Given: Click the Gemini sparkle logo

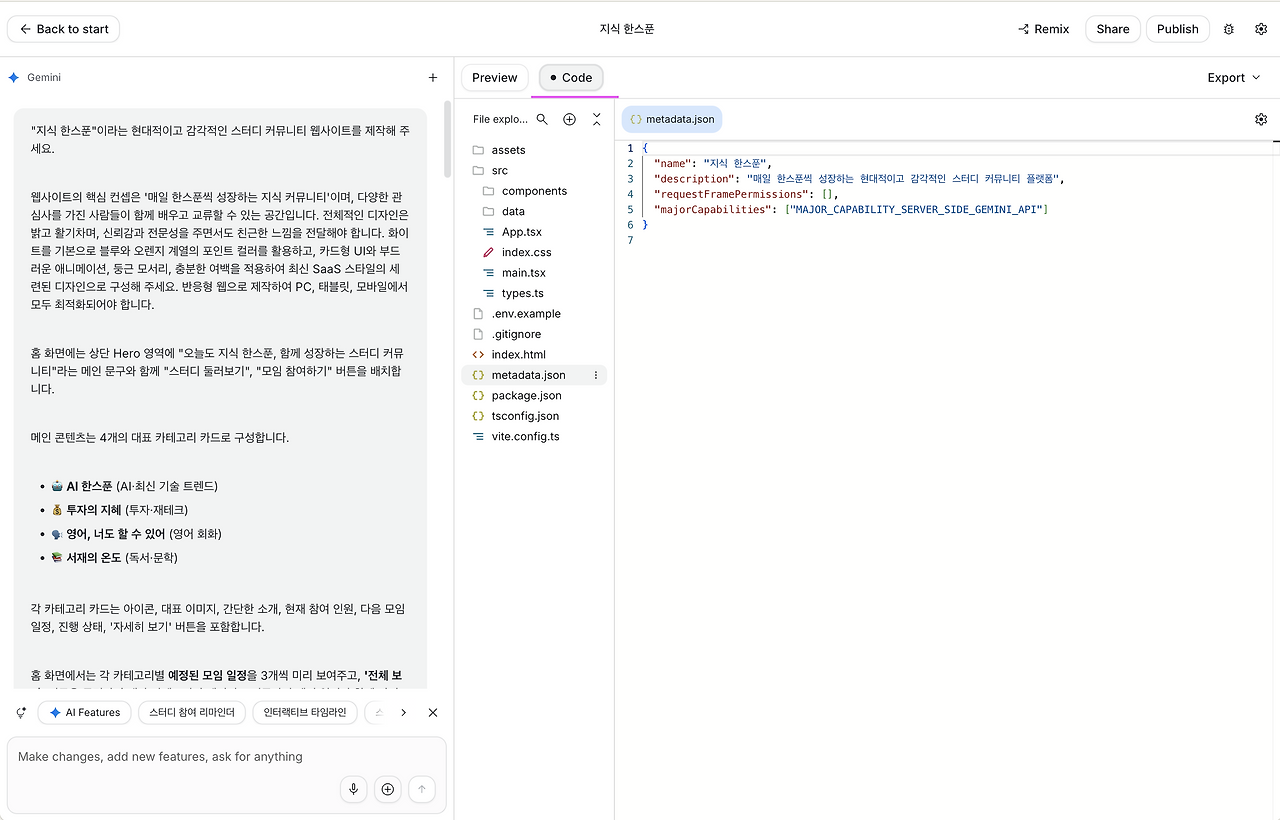Looking at the screenshot, I should pos(14,77).
